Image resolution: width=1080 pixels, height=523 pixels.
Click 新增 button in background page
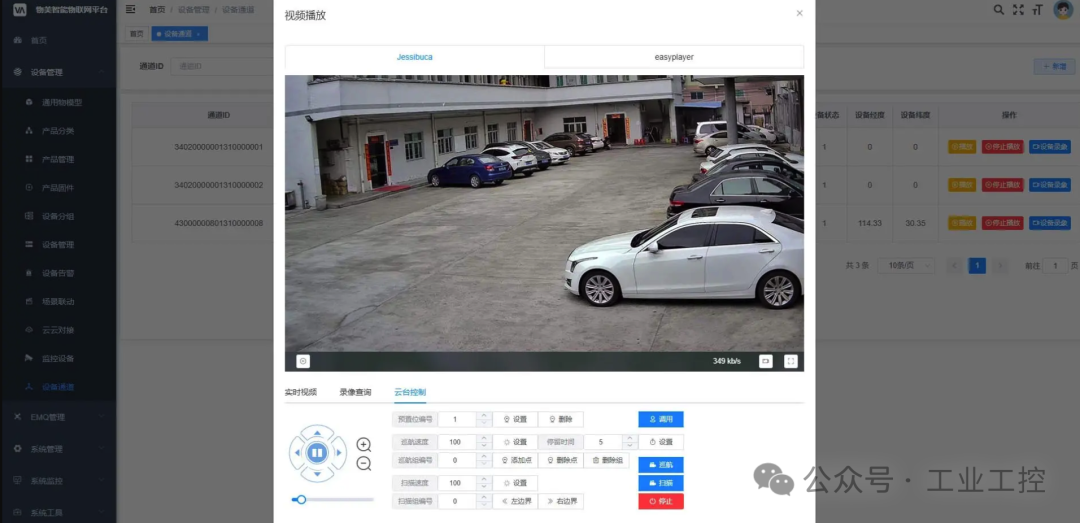[x=1055, y=66]
